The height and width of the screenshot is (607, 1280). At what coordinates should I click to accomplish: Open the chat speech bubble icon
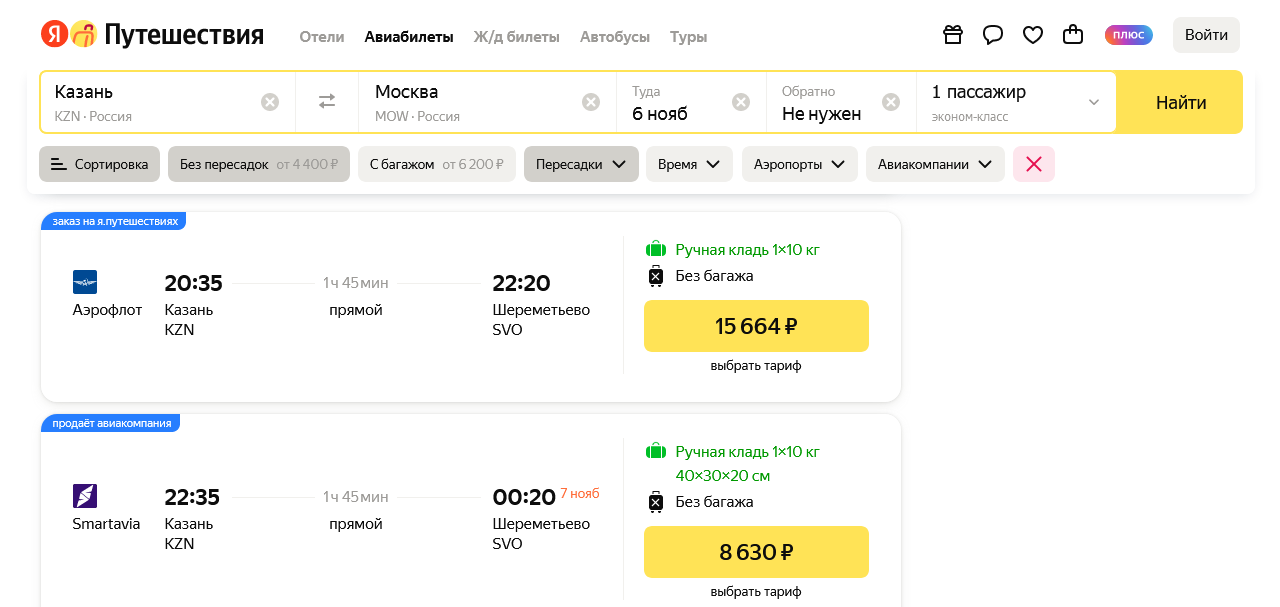pyautogui.click(x=993, y=35)
